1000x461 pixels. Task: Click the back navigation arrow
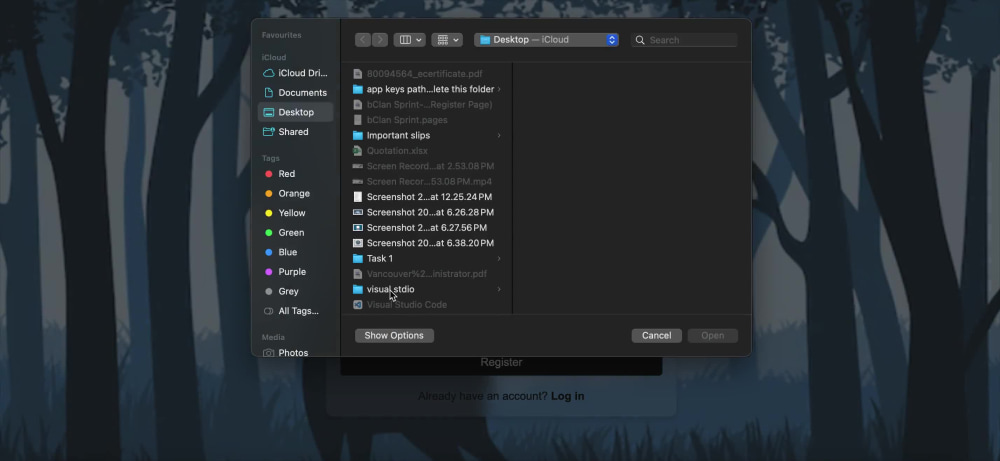pos(363,40)
